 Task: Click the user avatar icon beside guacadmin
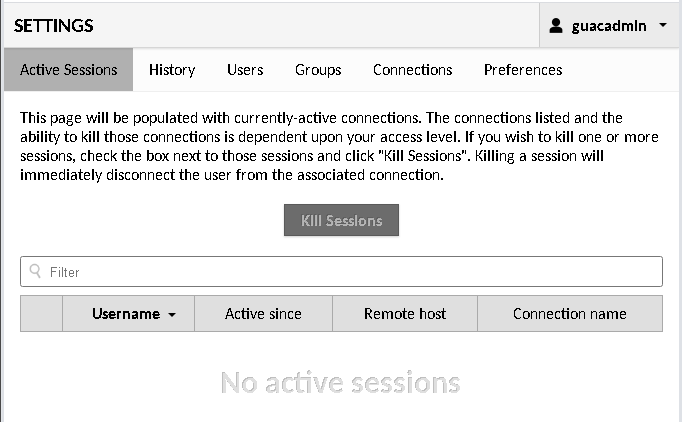coord(555,26)
